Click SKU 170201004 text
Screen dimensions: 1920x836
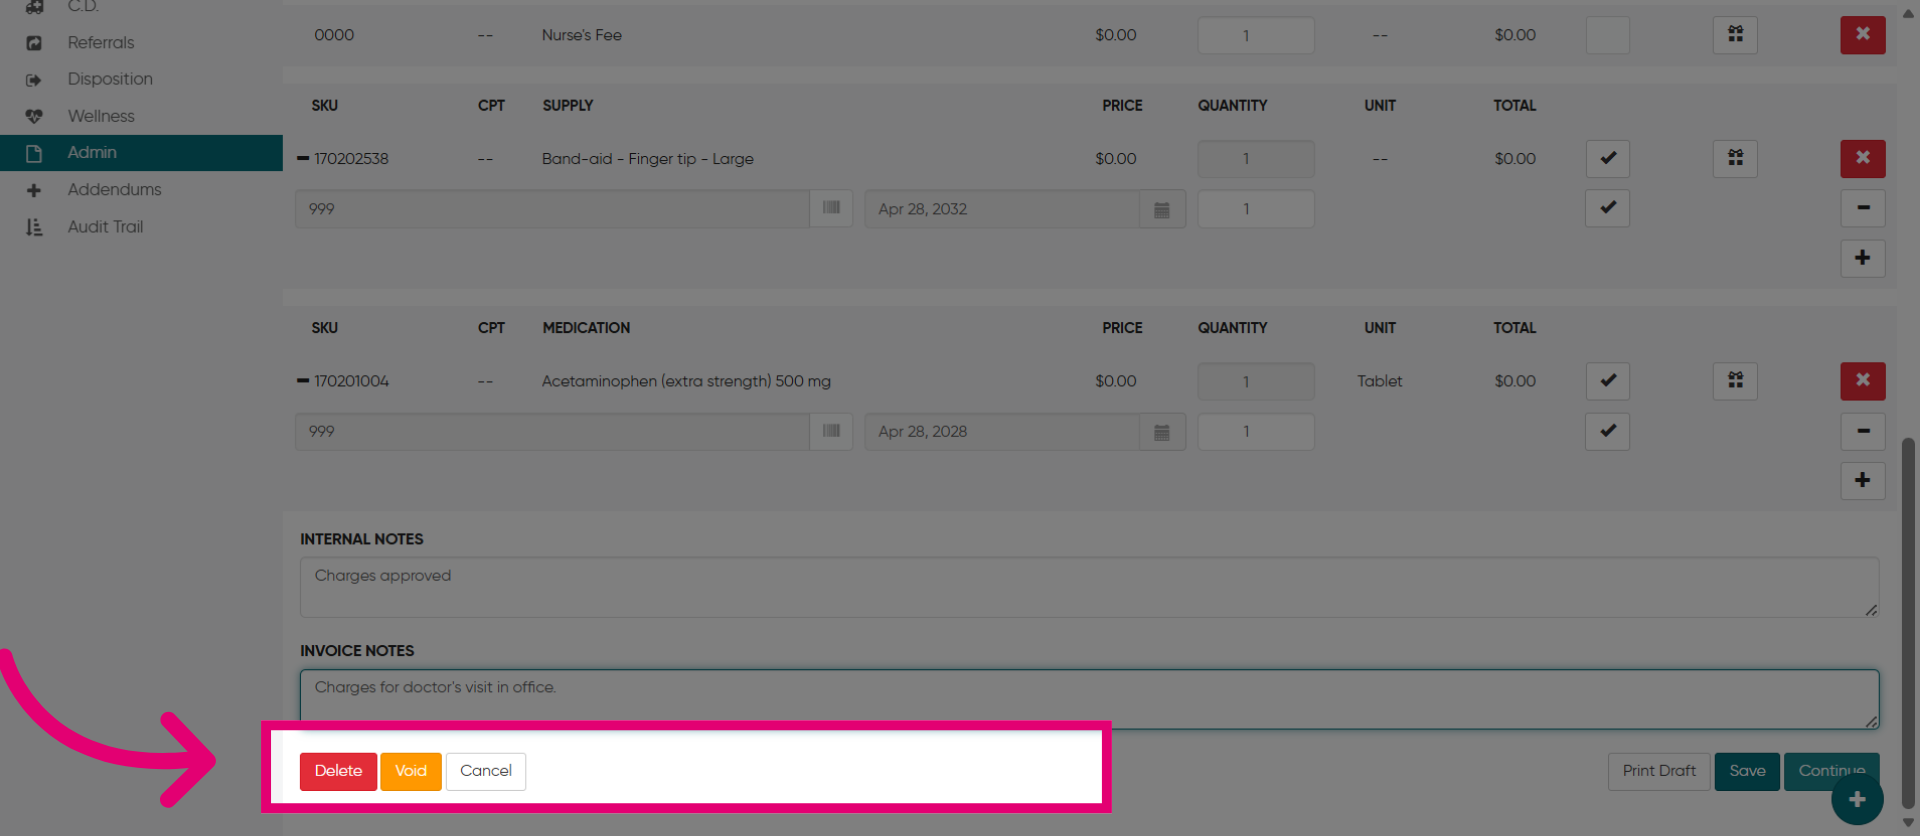[351, 381]
